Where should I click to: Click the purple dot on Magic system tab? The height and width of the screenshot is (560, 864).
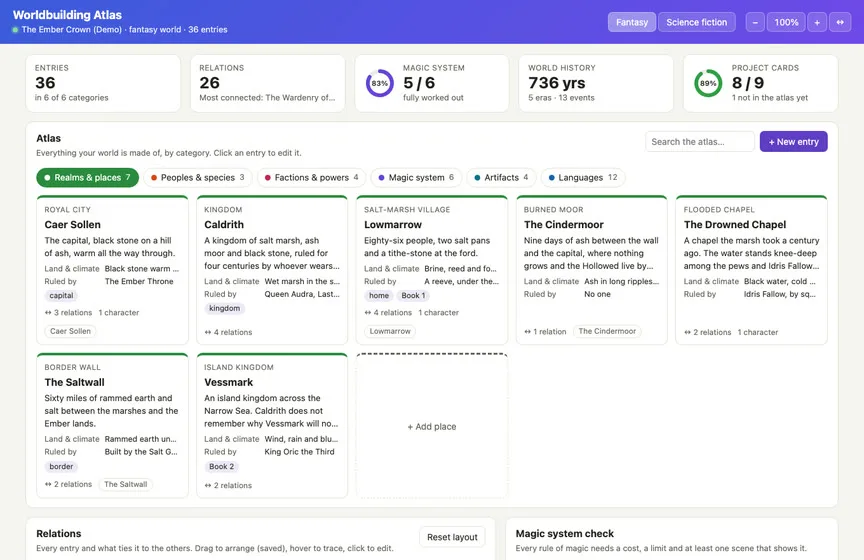click(381, 177)
